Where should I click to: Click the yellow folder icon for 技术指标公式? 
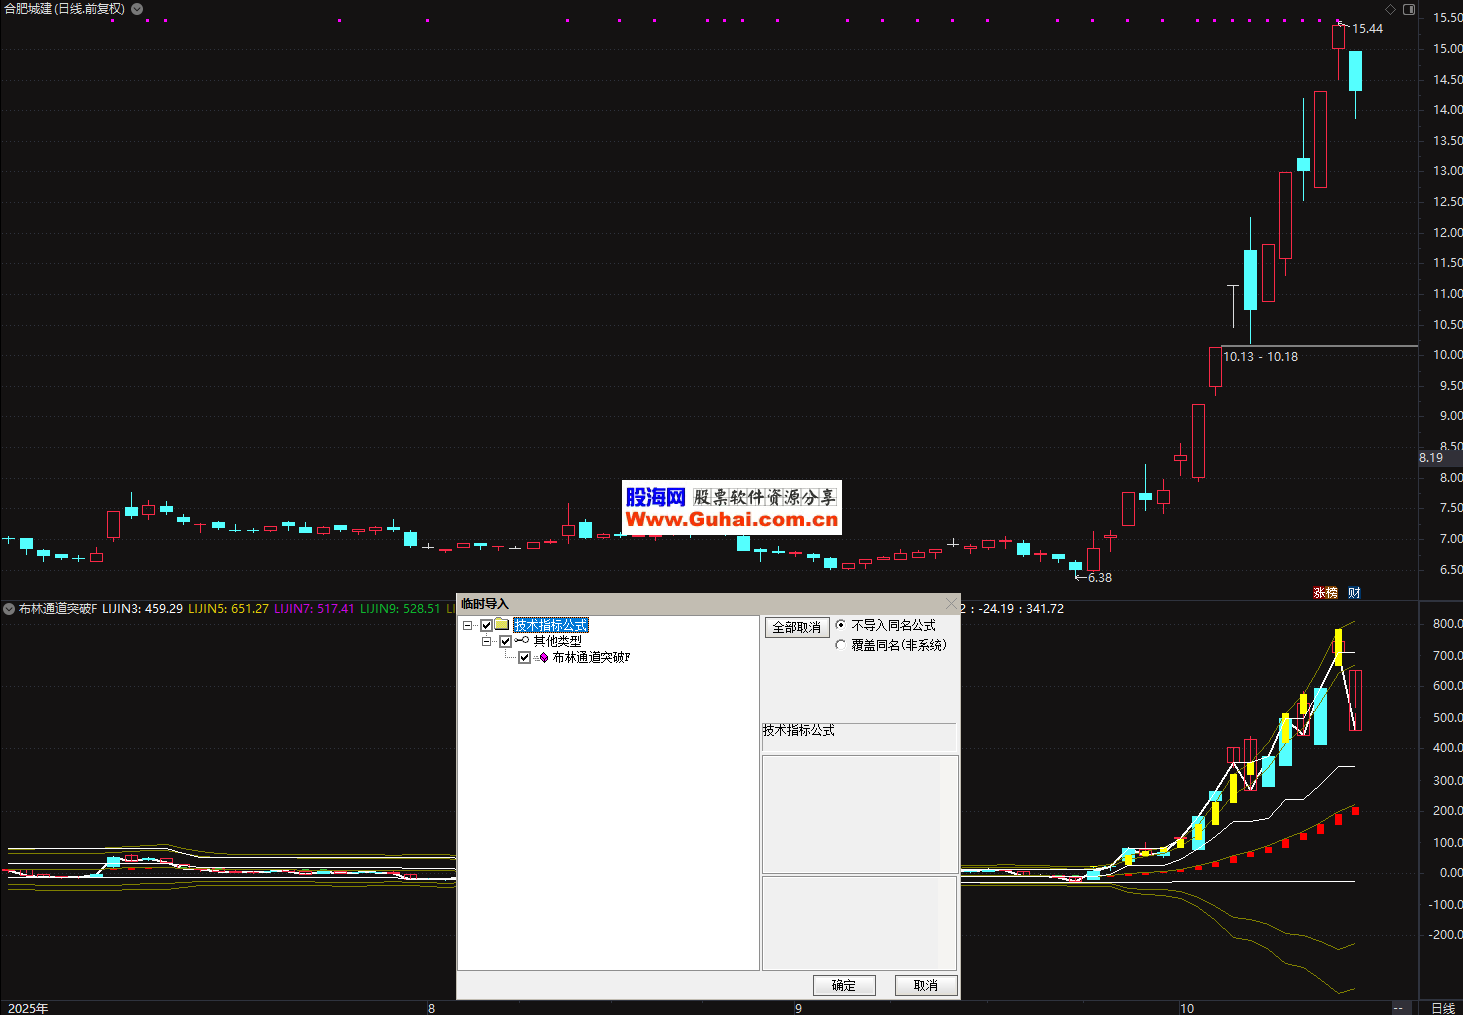(x=502, y=625)
